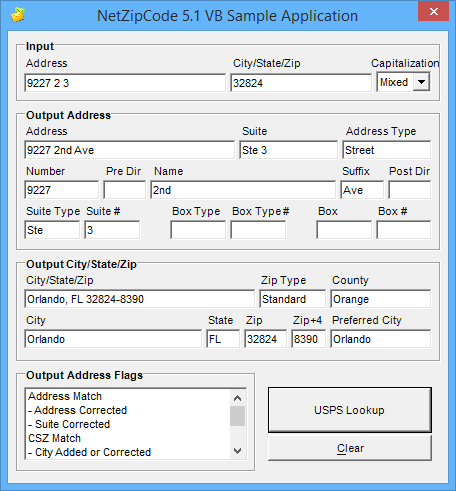Click the empty Box Type field

point(198,230)
